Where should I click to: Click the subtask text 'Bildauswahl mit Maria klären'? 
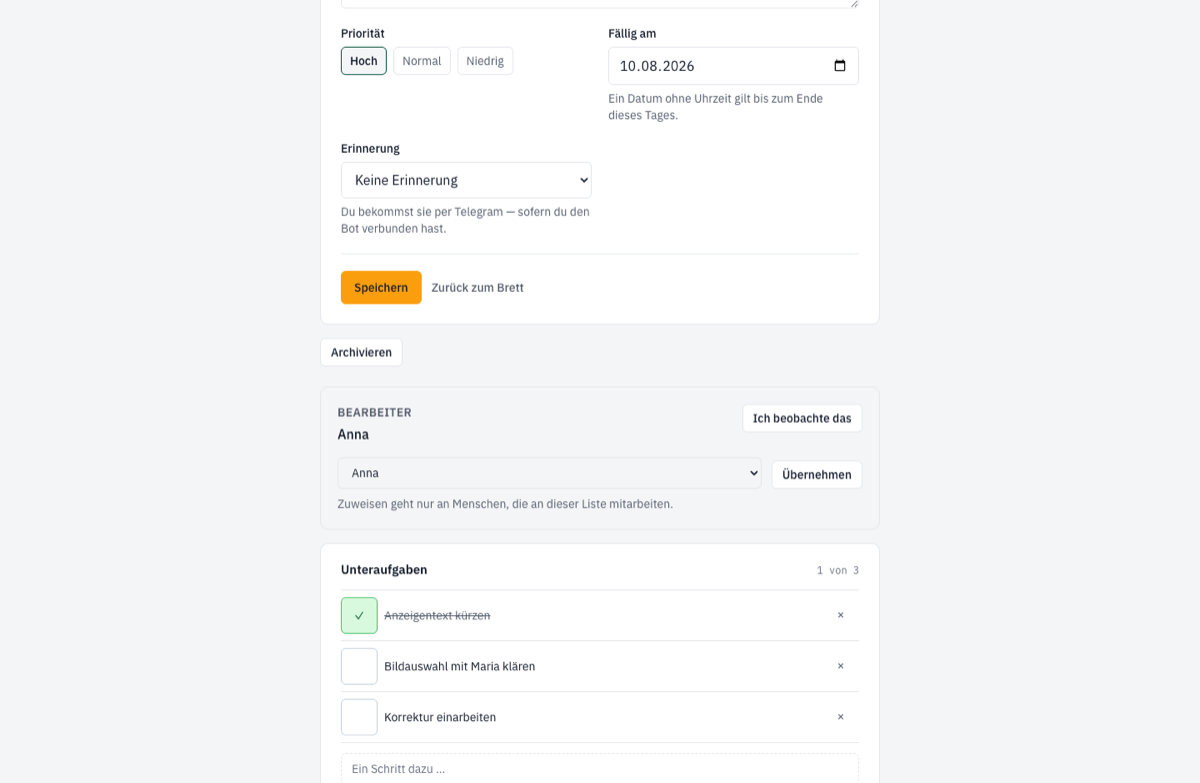click(x=460, y=666)
